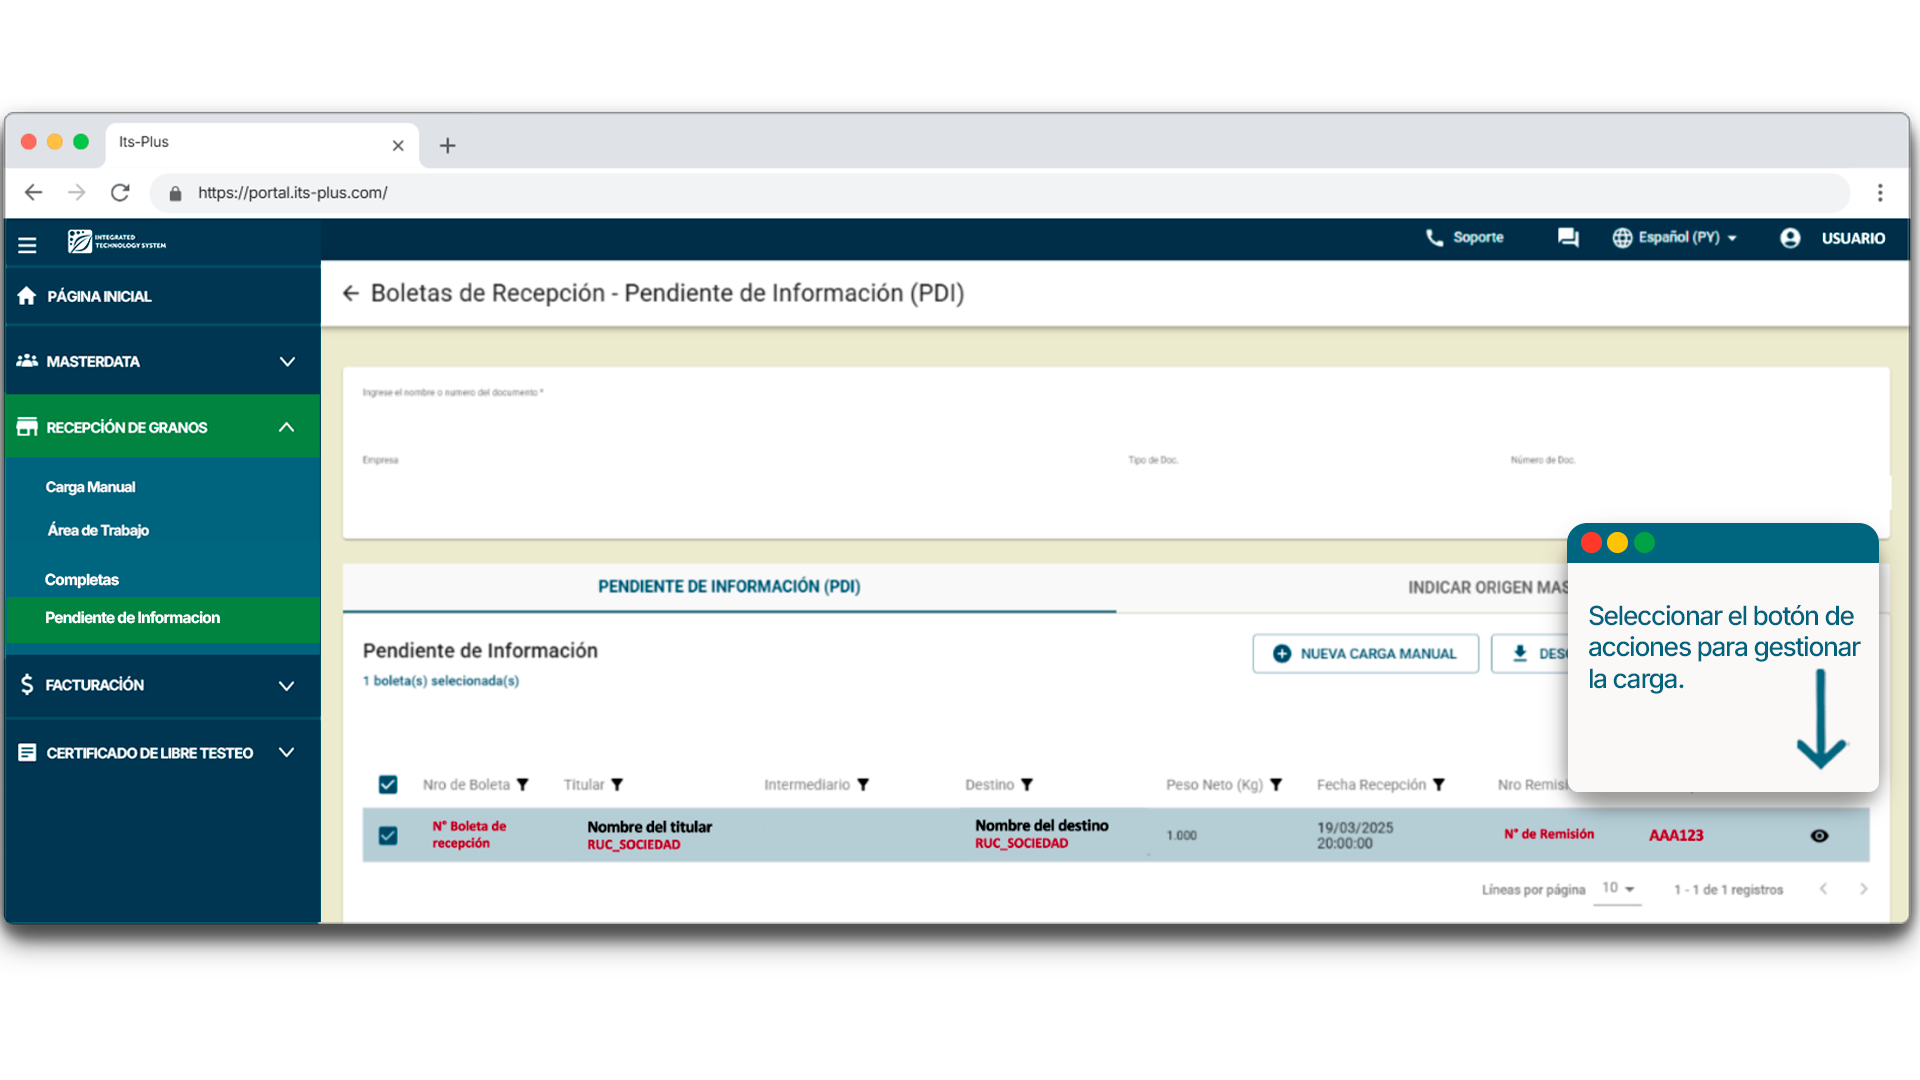Screen dimensions: 1920x1080
Task: Click the Titular filter funnel icon
Action: pyautogui.click(x=617, y=785)
